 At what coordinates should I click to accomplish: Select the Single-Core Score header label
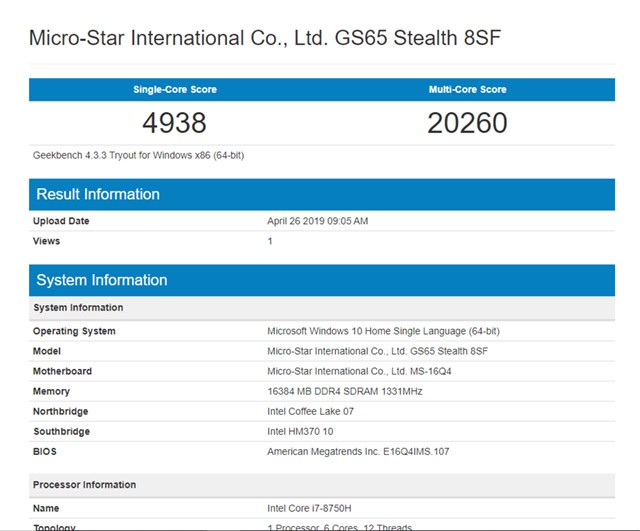coord(175,89)
